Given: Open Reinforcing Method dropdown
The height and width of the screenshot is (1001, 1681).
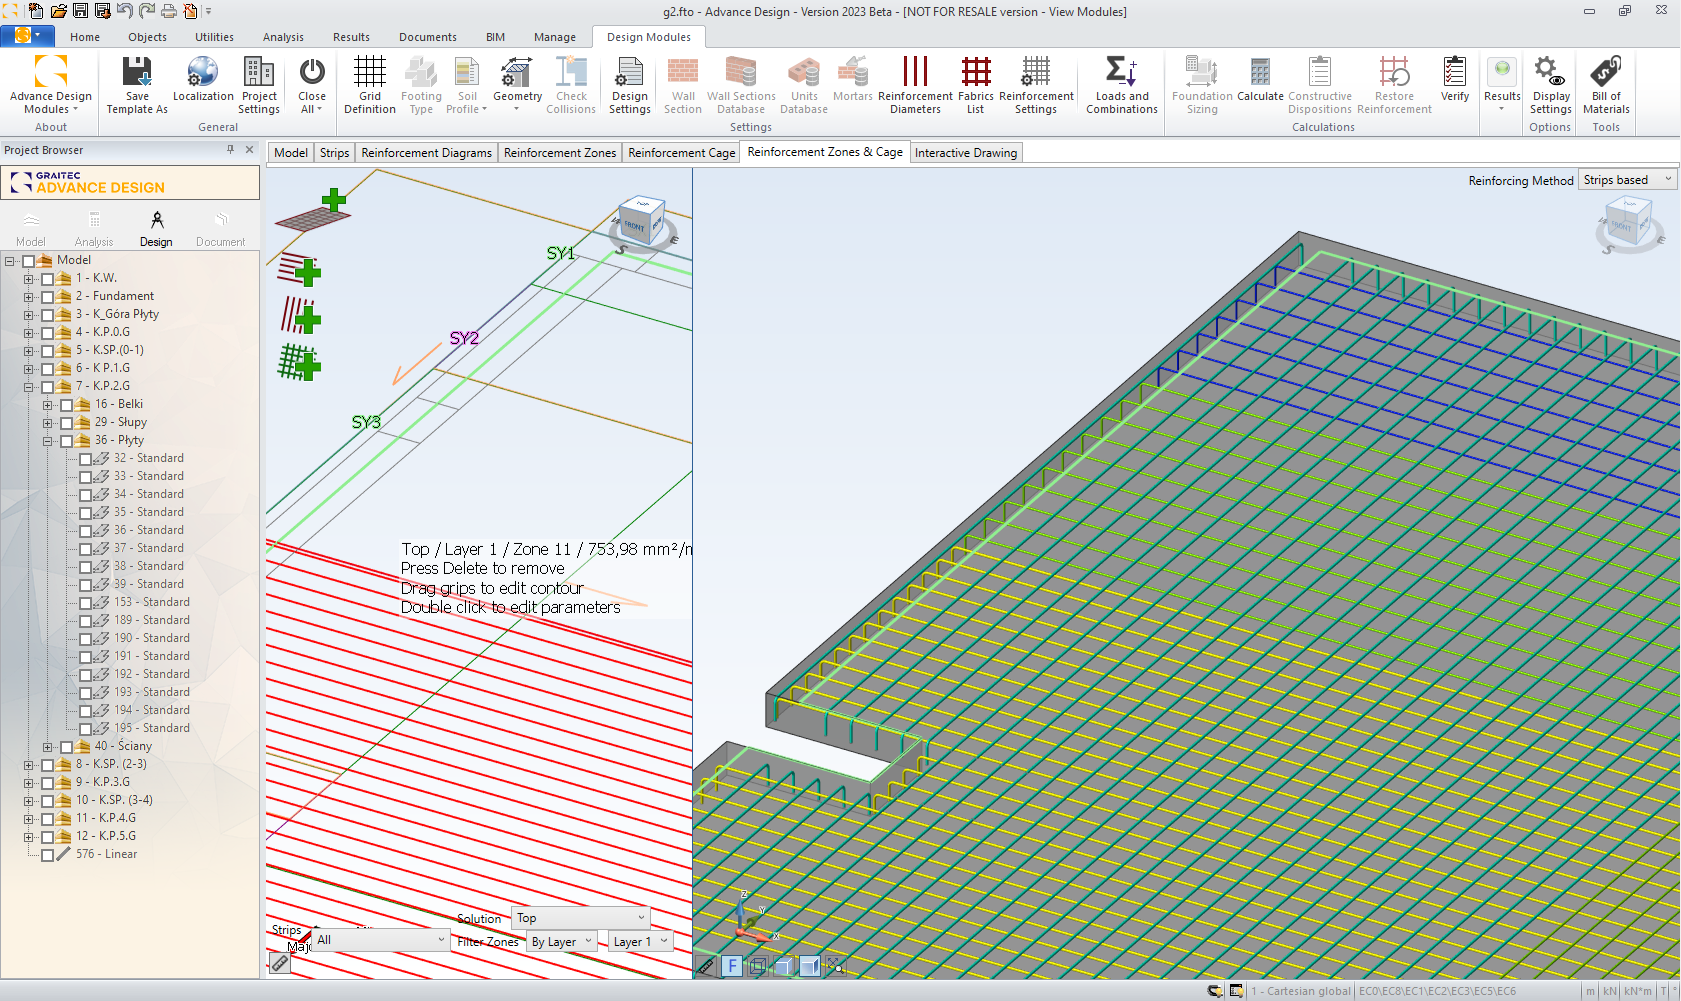Looking at the screenshot, I should 1627,180.
